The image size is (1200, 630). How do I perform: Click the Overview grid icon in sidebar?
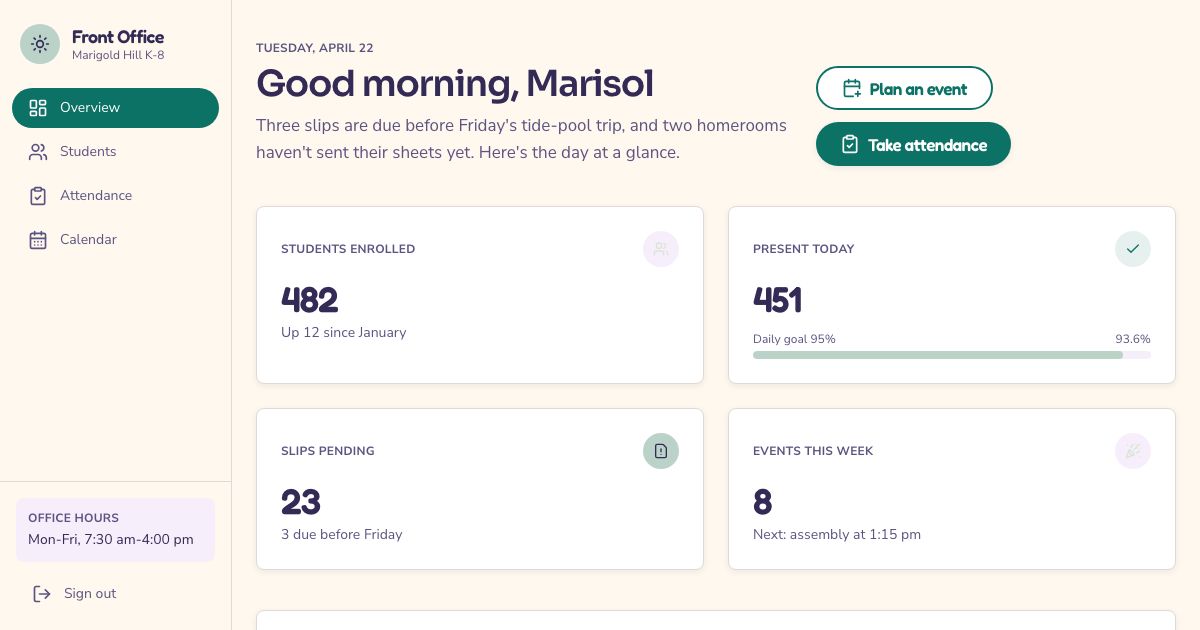tap(38, 108)
